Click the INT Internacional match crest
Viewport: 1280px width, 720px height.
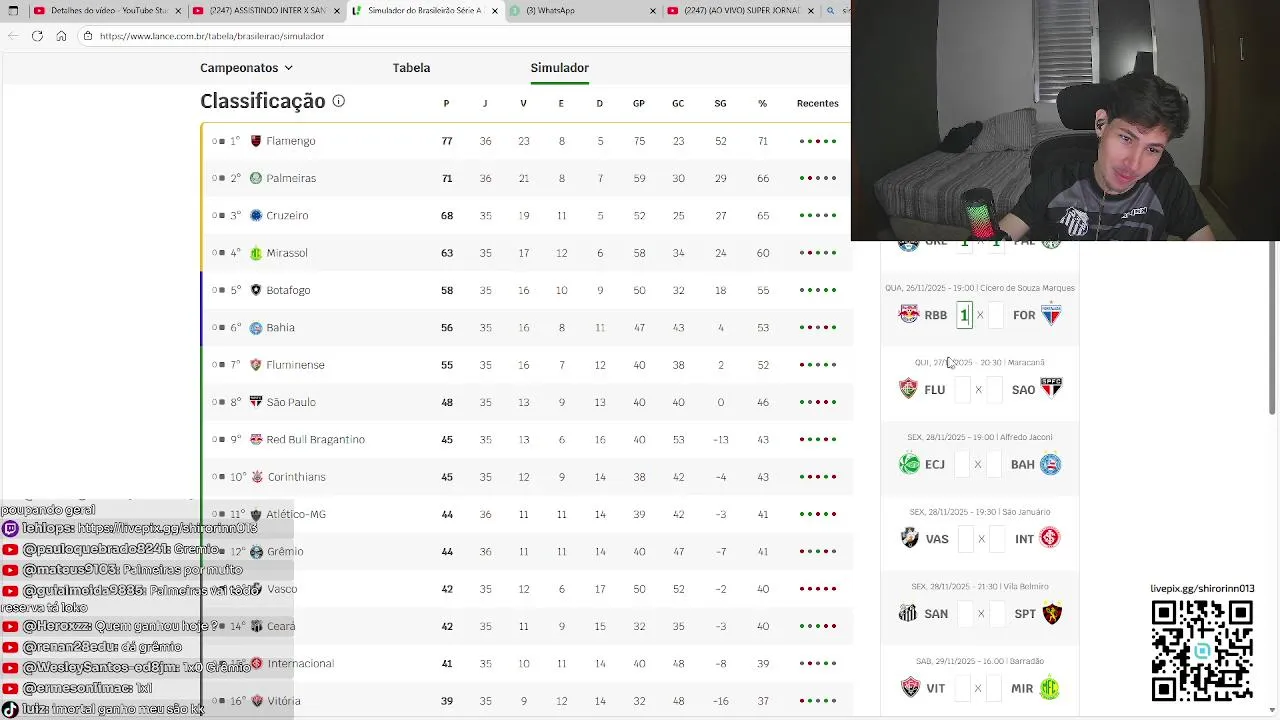(x=1050, y=538)
